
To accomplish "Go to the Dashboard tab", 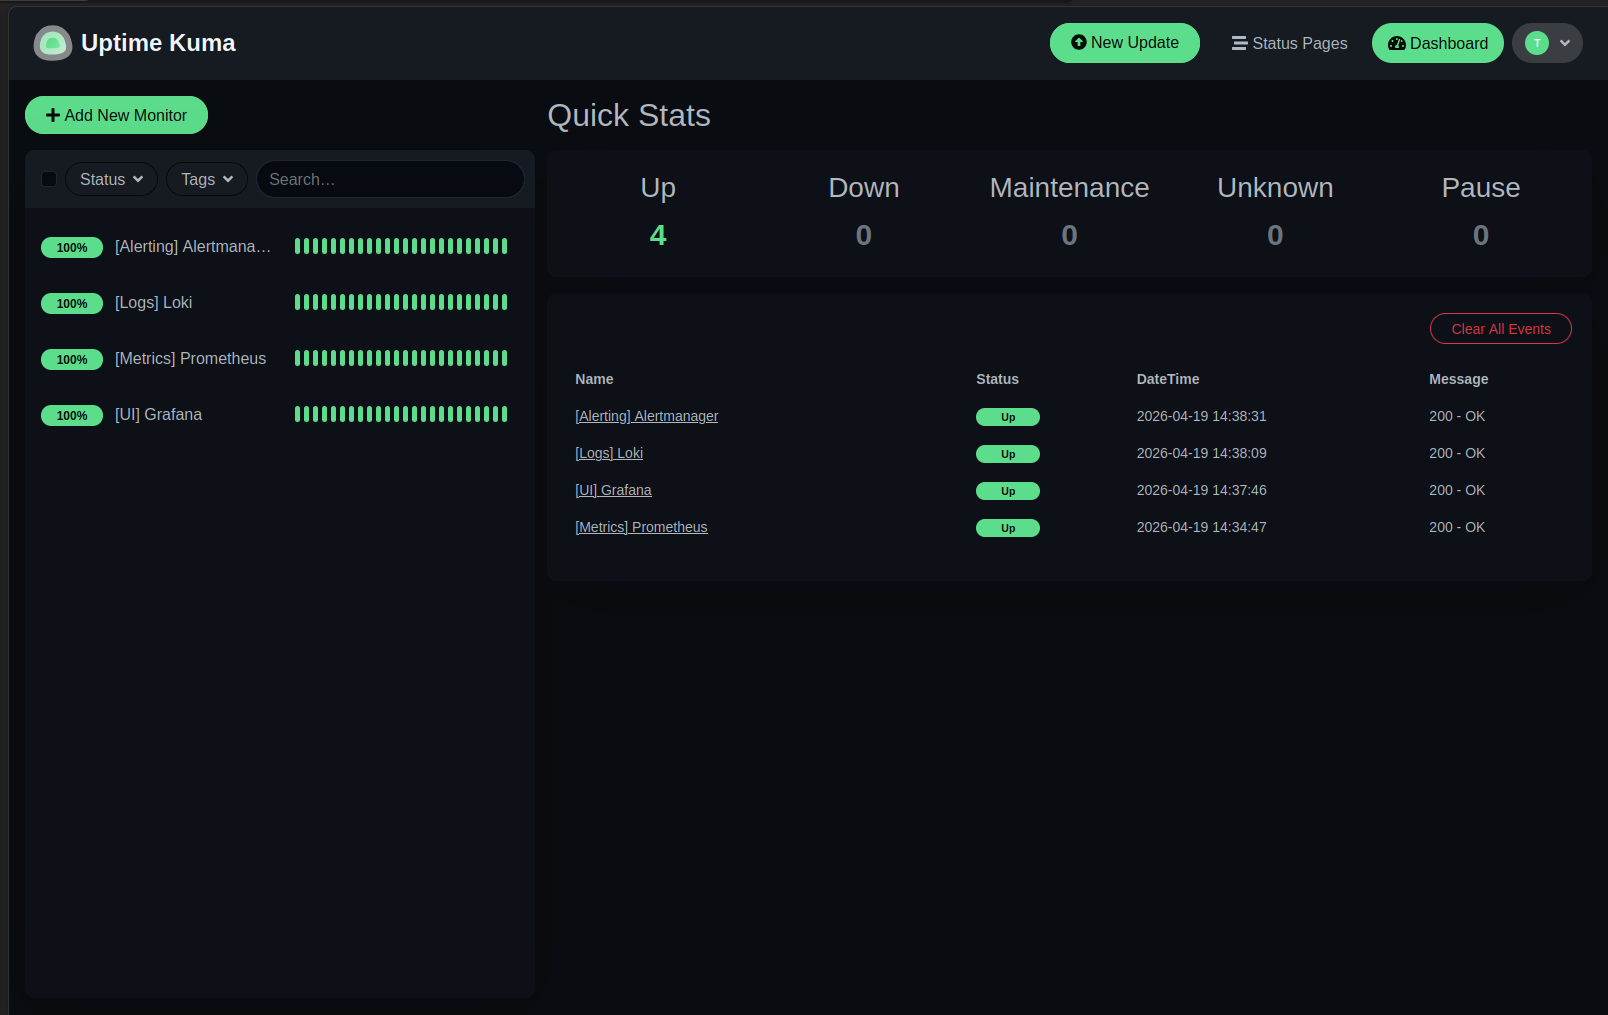I will [1437, 43].
